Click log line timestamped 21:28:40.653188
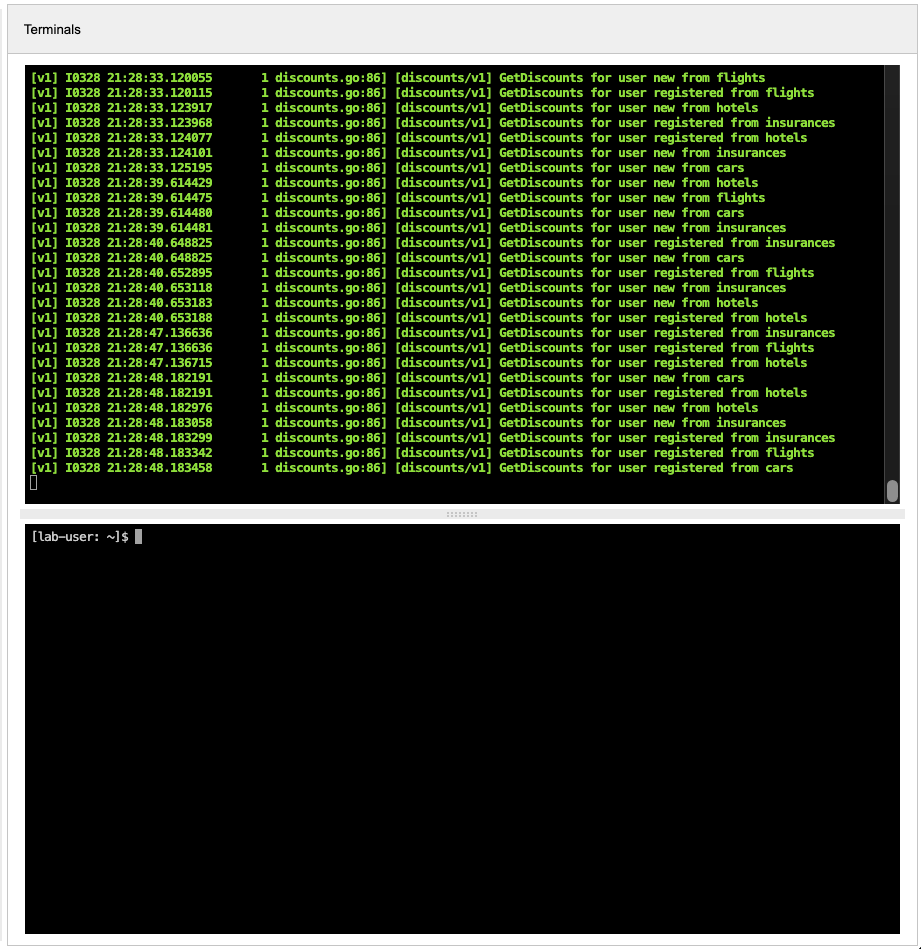This screenshot has height=949, width=921. (419, 318)
